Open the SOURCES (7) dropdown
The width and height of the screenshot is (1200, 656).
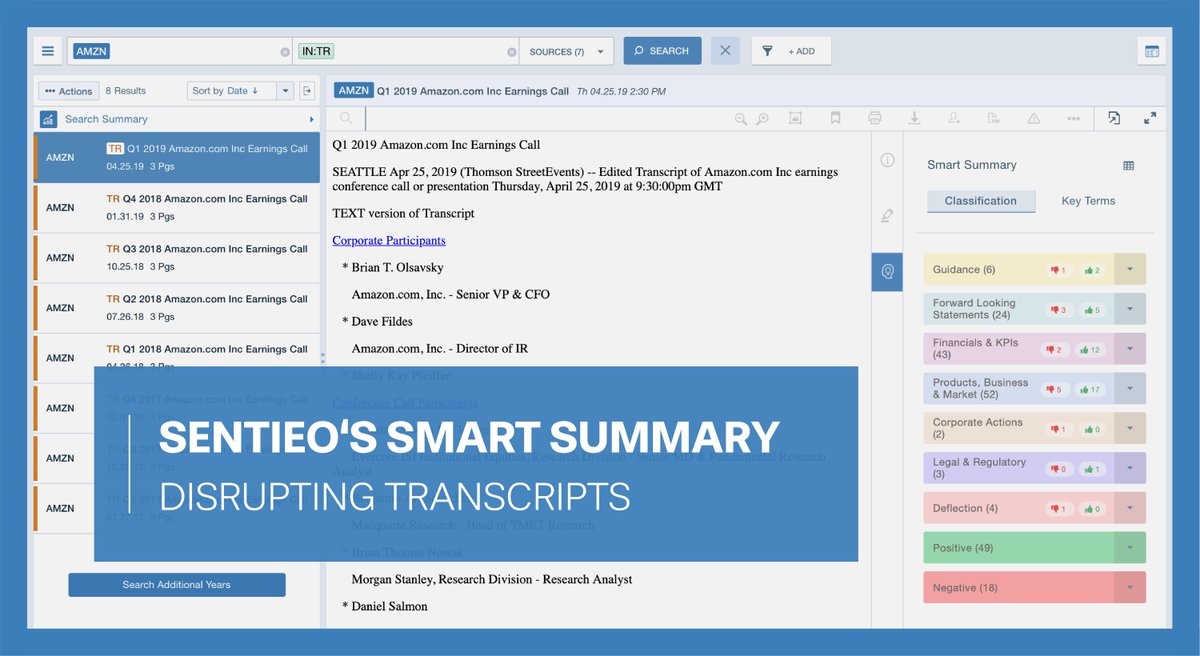(565, 51)
